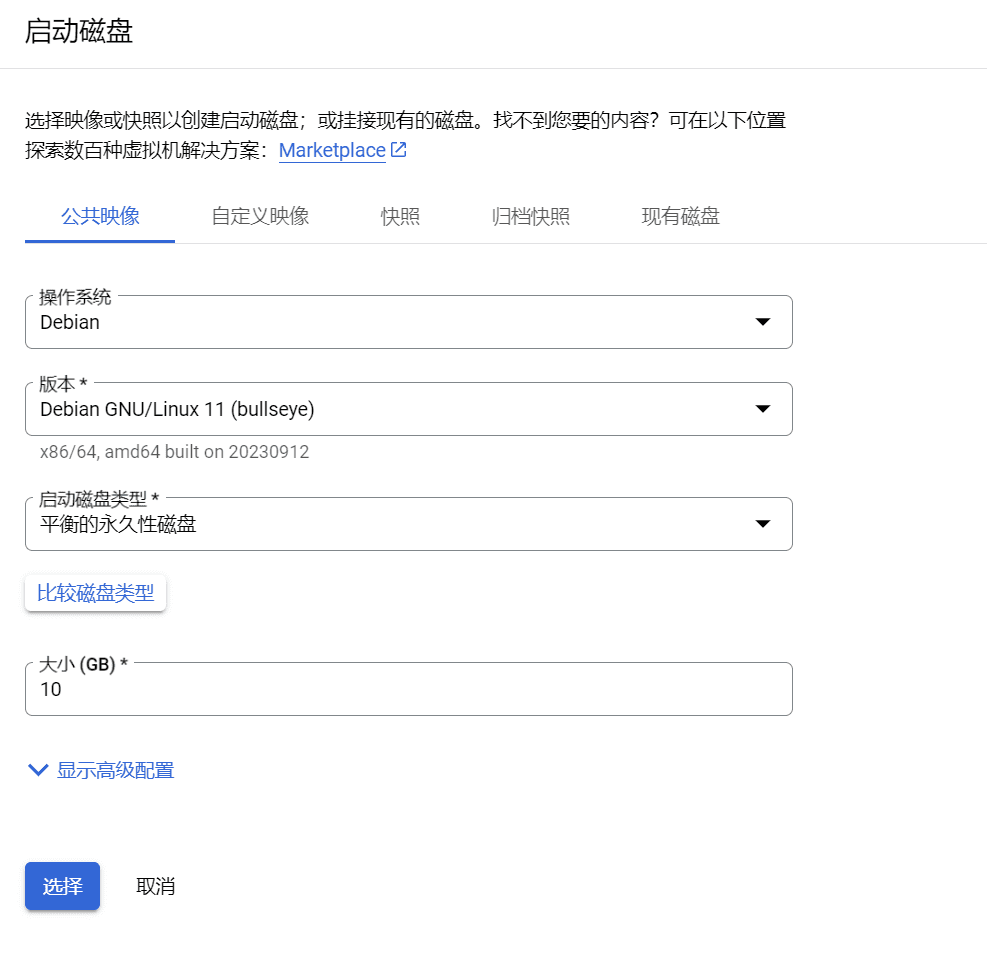987x963 pixels.
Task: Select the 公共映像 tab
Action: [99, 216]
